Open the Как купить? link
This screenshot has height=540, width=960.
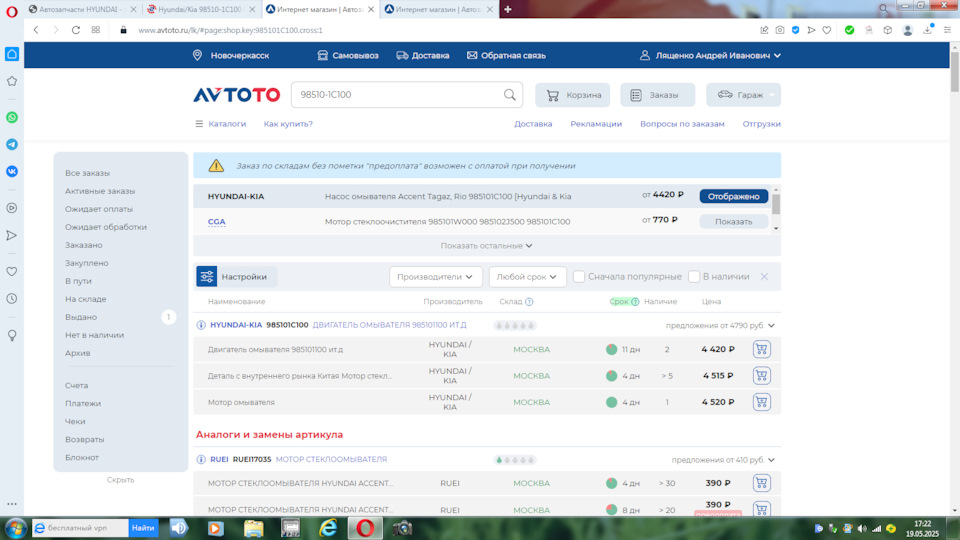[288, 124]
